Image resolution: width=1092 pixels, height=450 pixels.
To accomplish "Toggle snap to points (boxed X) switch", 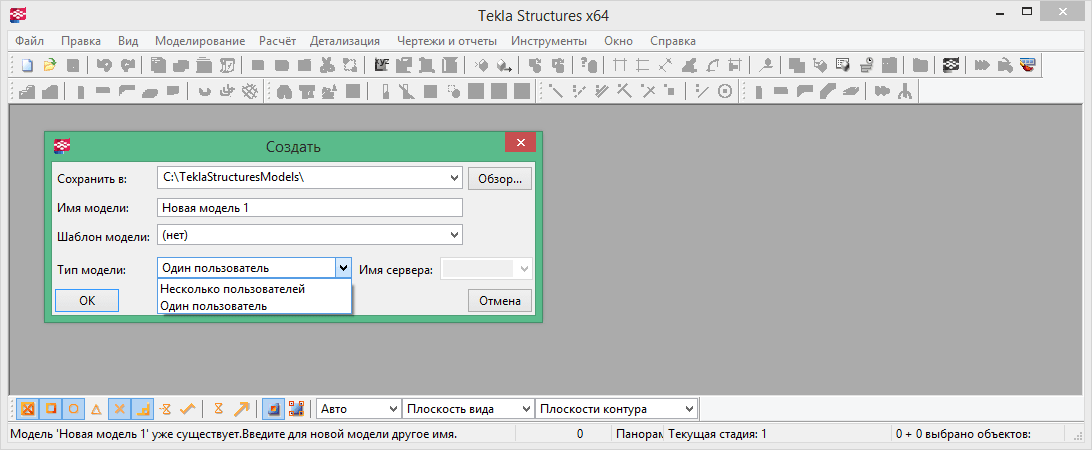I will tap(29, 408).
